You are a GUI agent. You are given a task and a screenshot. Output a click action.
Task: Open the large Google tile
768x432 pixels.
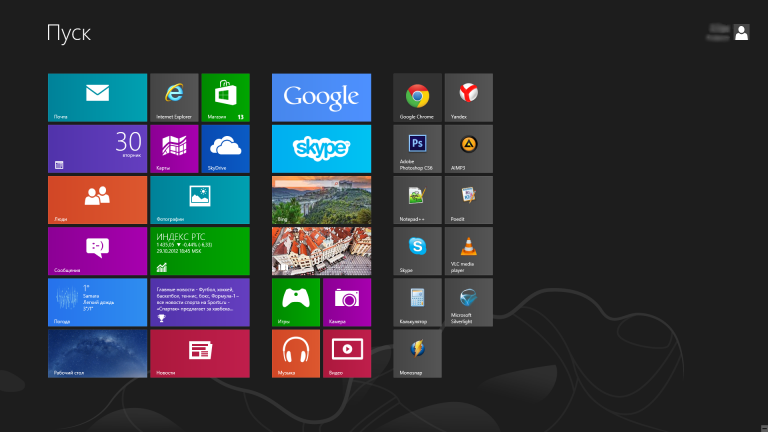321,97
